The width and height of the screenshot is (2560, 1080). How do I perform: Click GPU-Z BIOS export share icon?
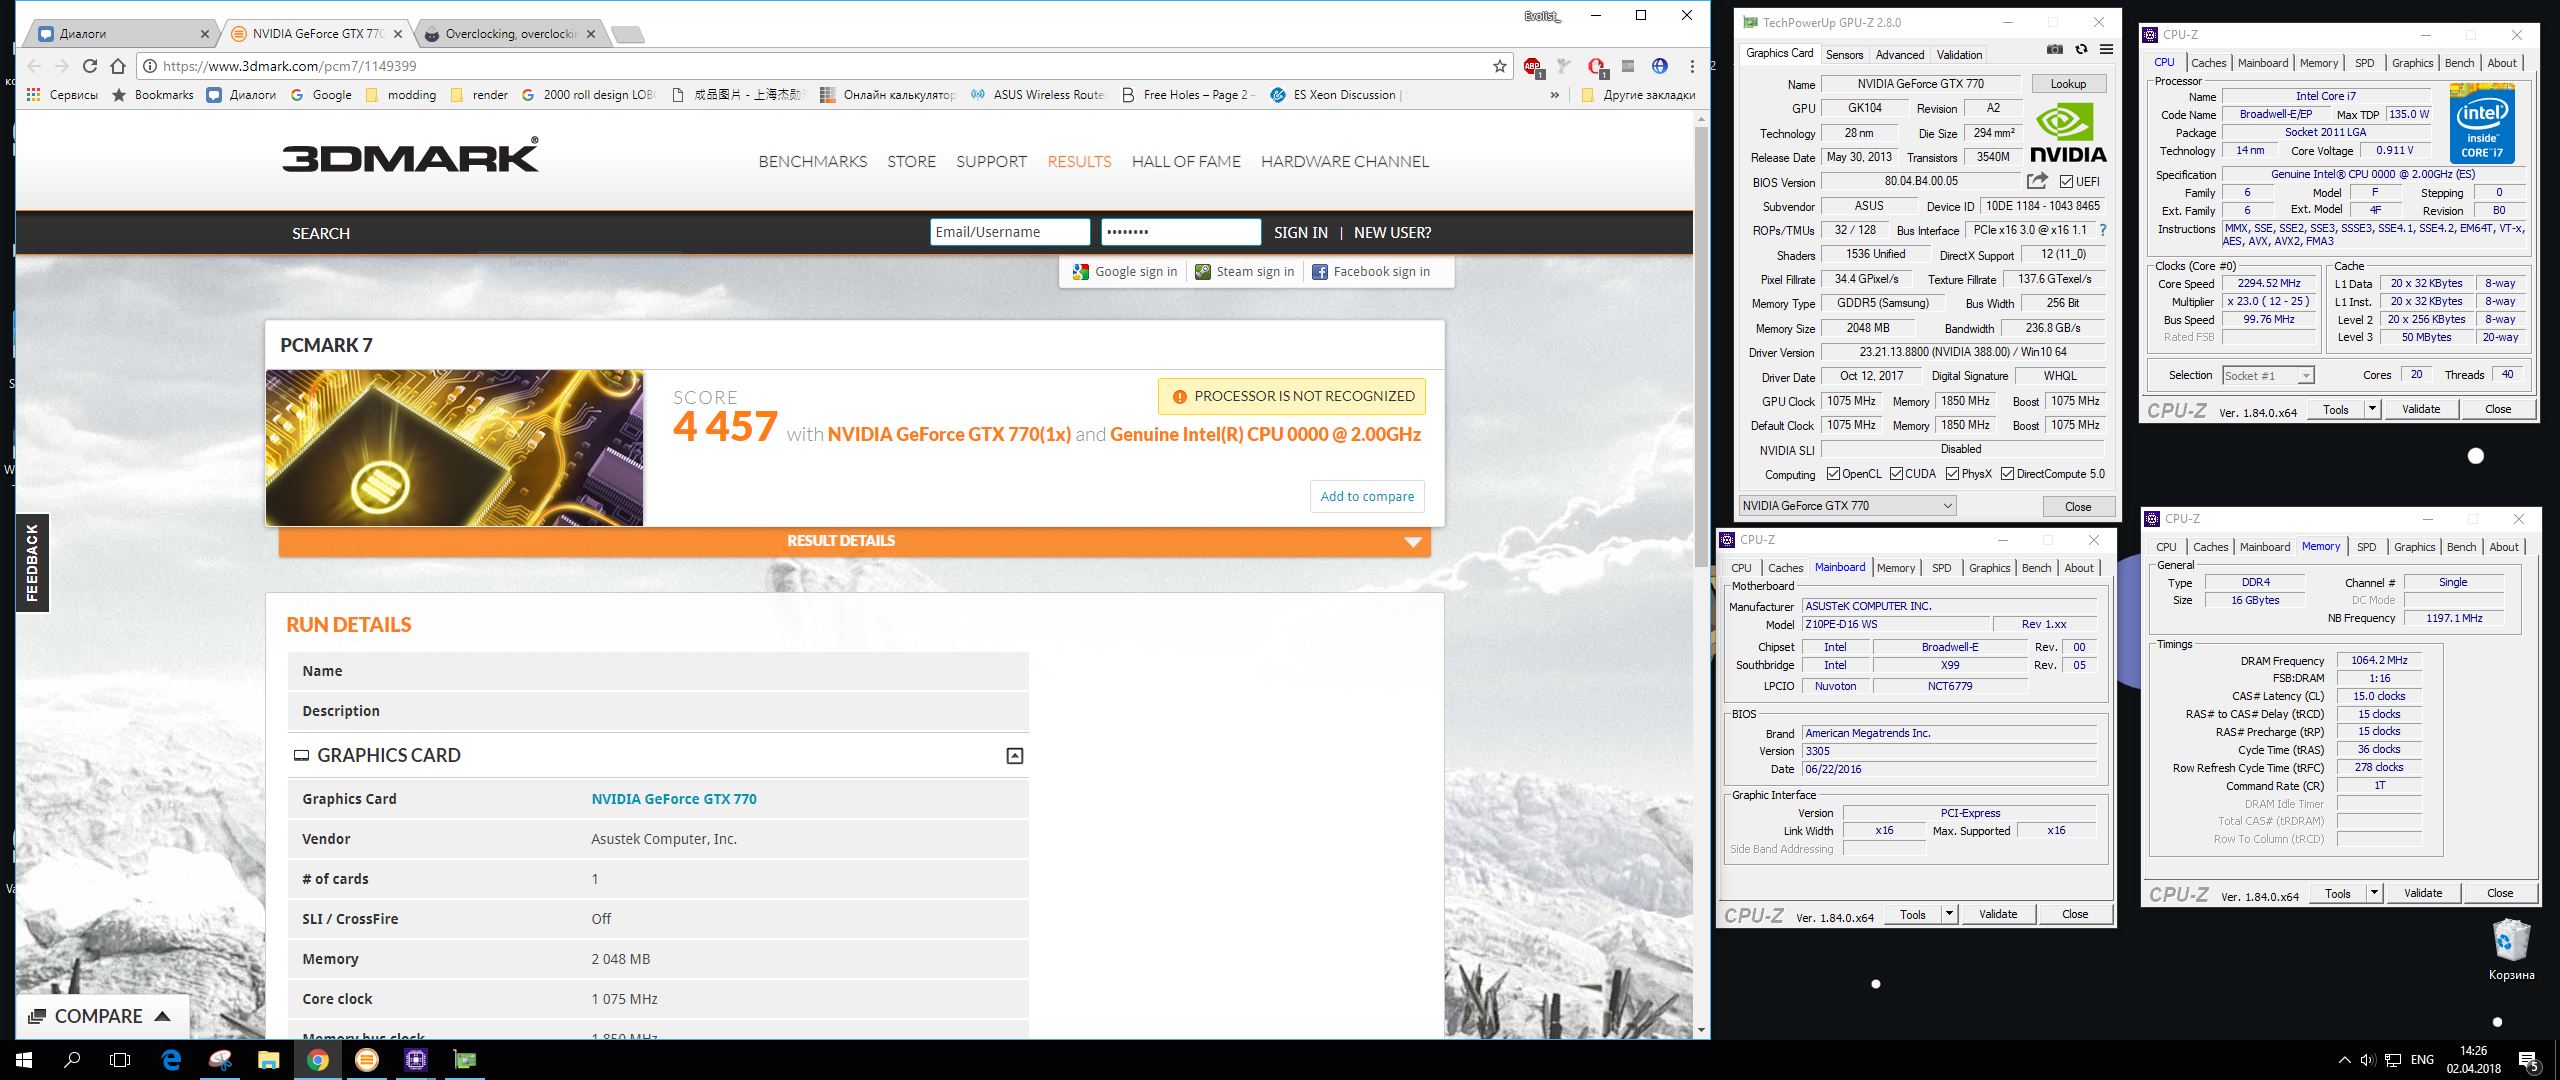pos(2037,181)
